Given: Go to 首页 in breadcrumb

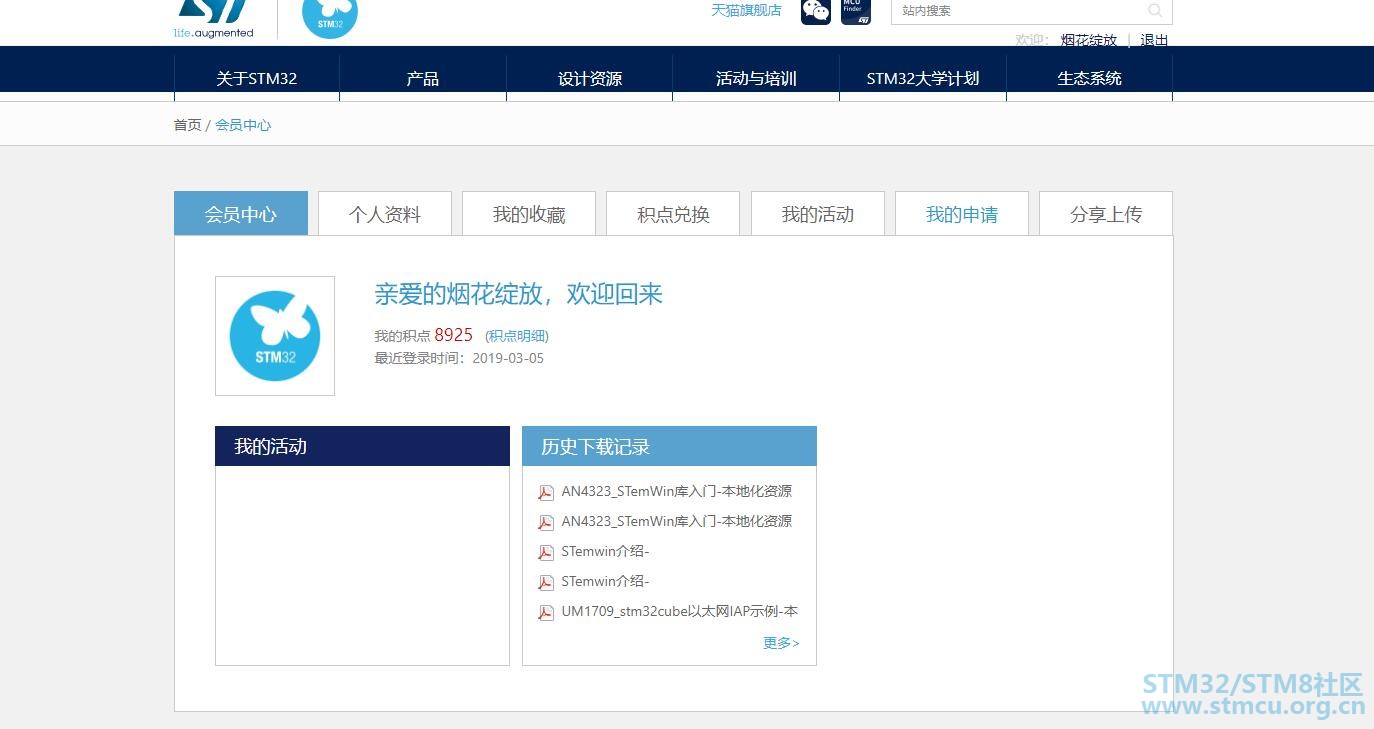Looking at the screenshot, I should click(187, 125).
